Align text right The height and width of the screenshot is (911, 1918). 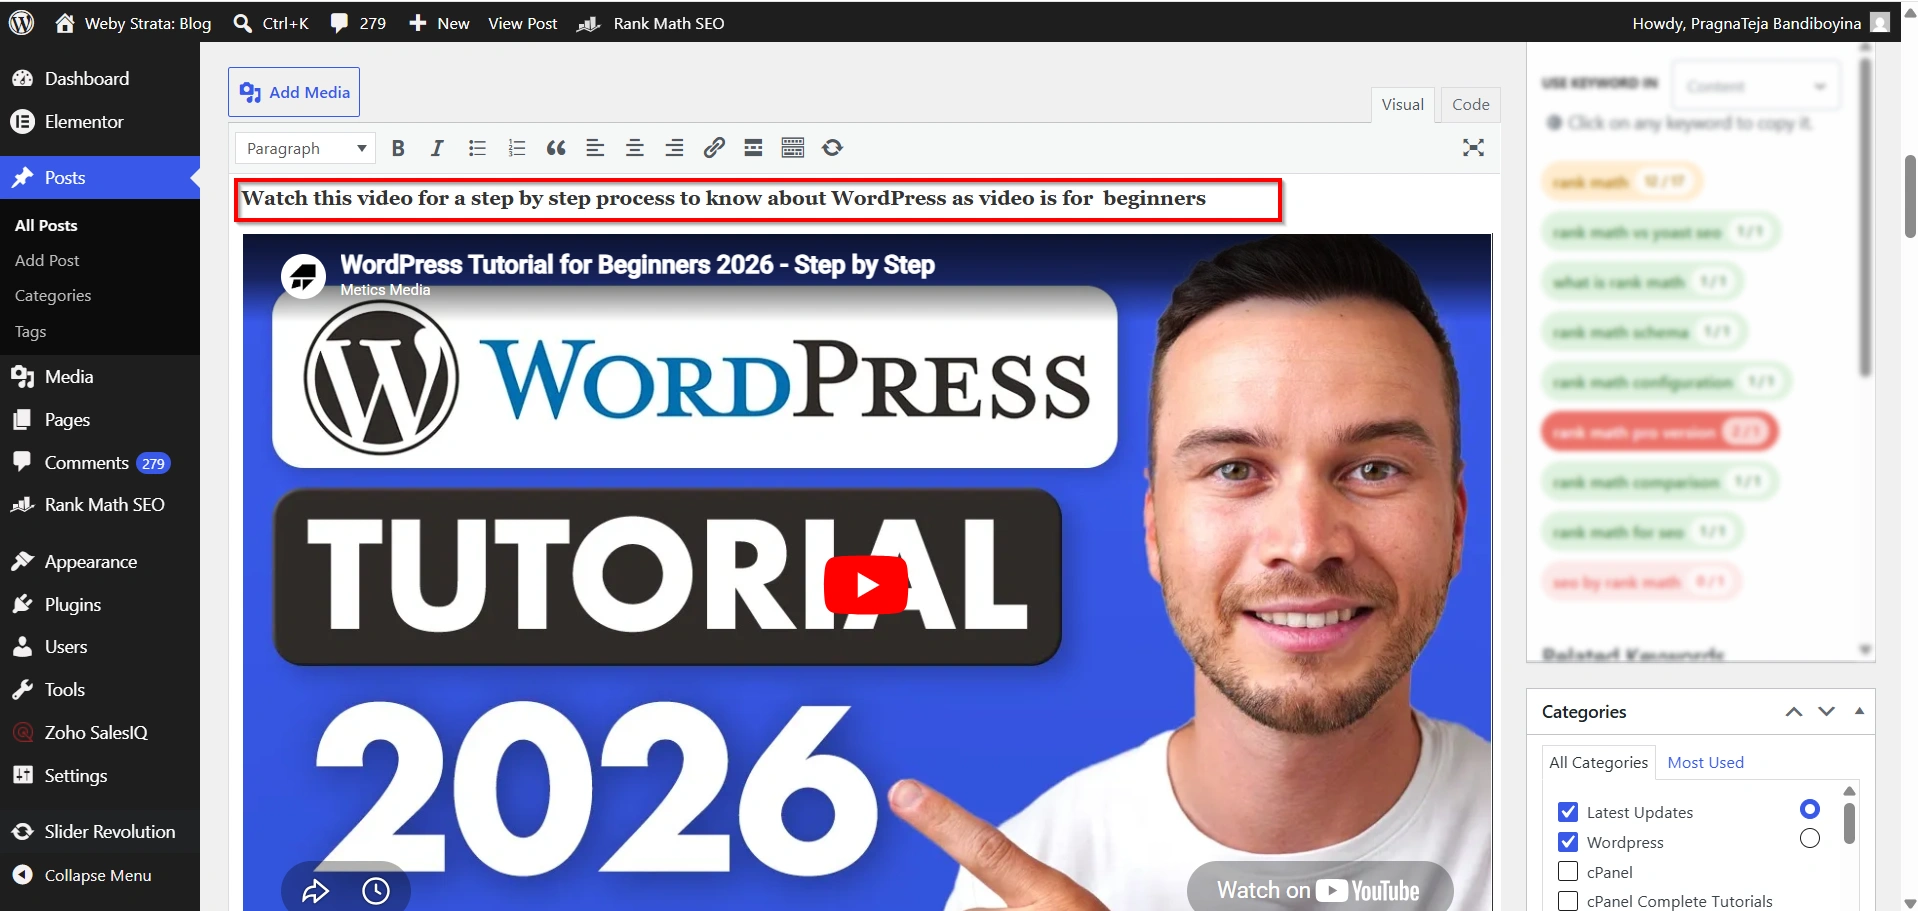pyautogui.click(x=674, y=148)
